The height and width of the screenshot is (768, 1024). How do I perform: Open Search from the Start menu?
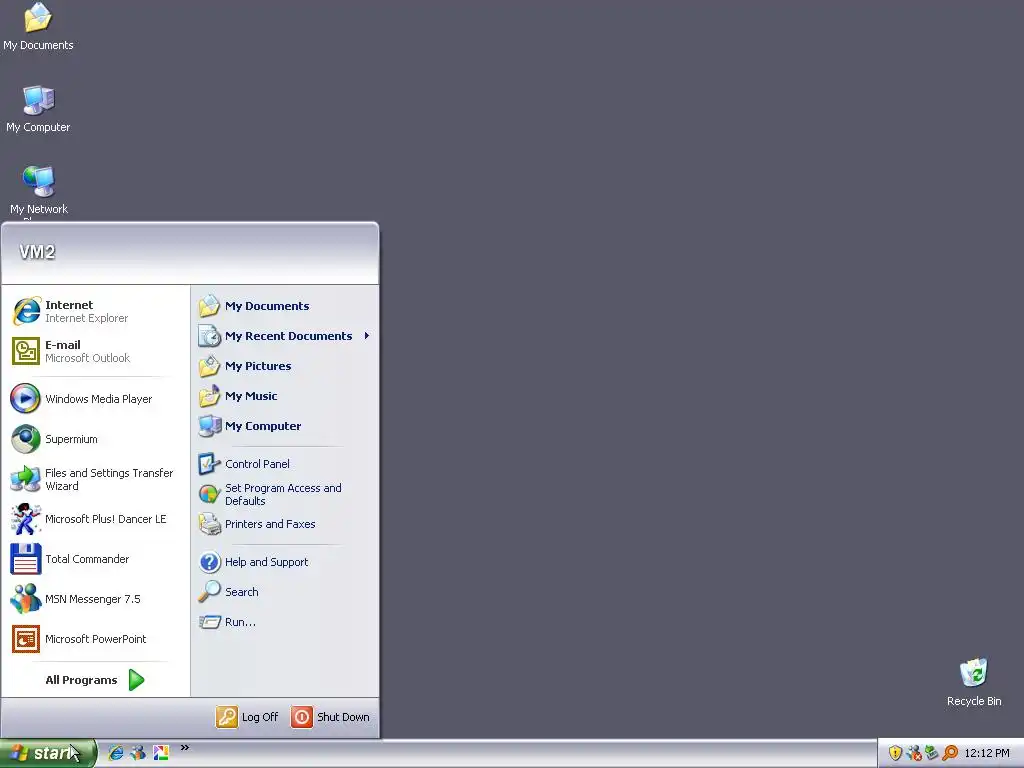(x=285, y=592)
